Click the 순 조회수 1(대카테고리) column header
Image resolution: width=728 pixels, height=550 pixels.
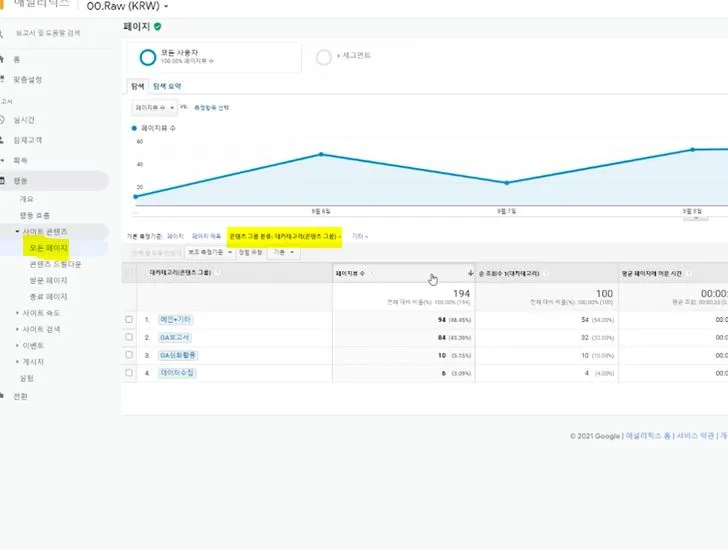pos(509,274)
